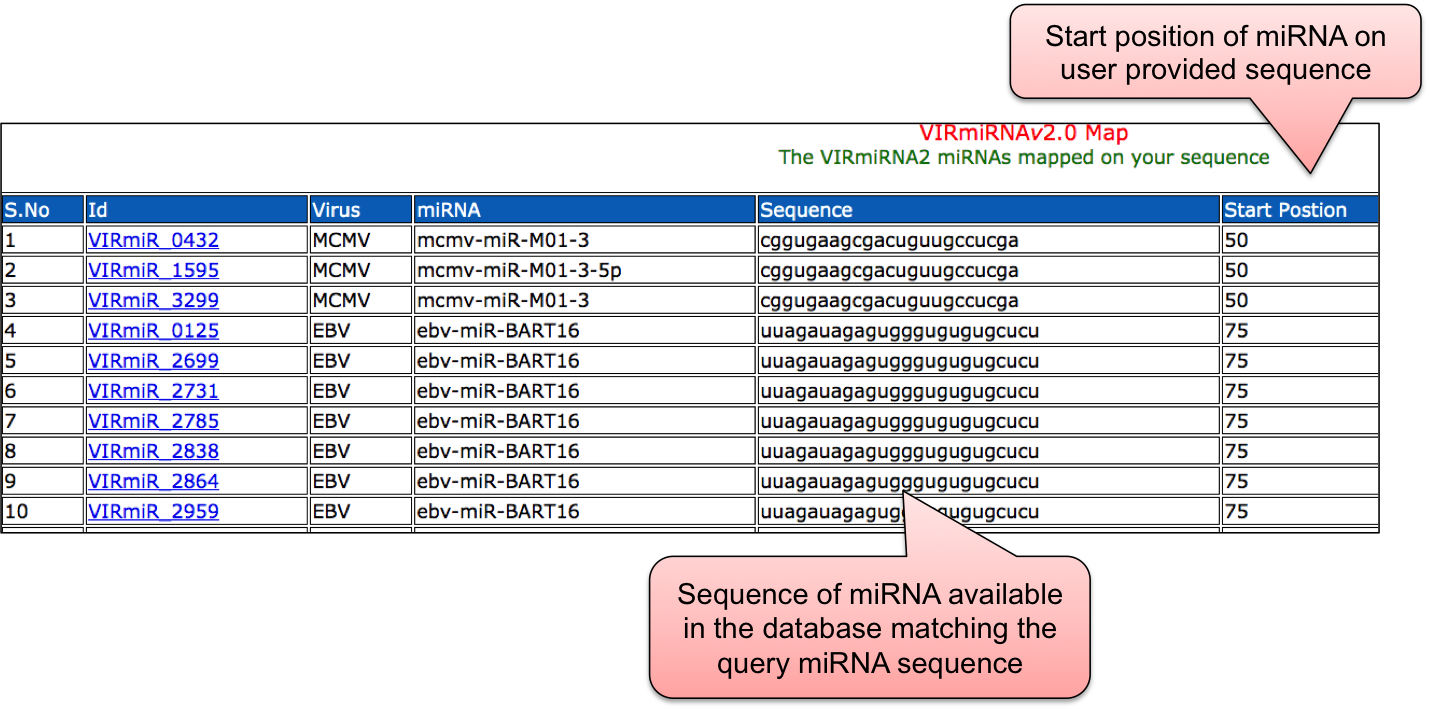
Task: Click the VIRmiRNAv2.0 Map title
Action: coord(1023,133)
